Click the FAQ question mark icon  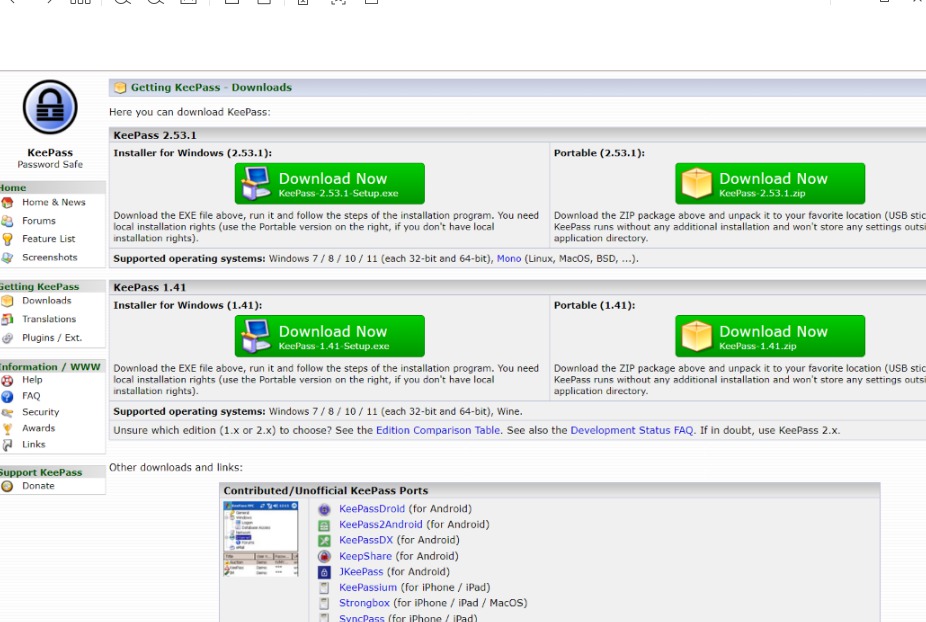pyautogui.click(x=7, y=396)
